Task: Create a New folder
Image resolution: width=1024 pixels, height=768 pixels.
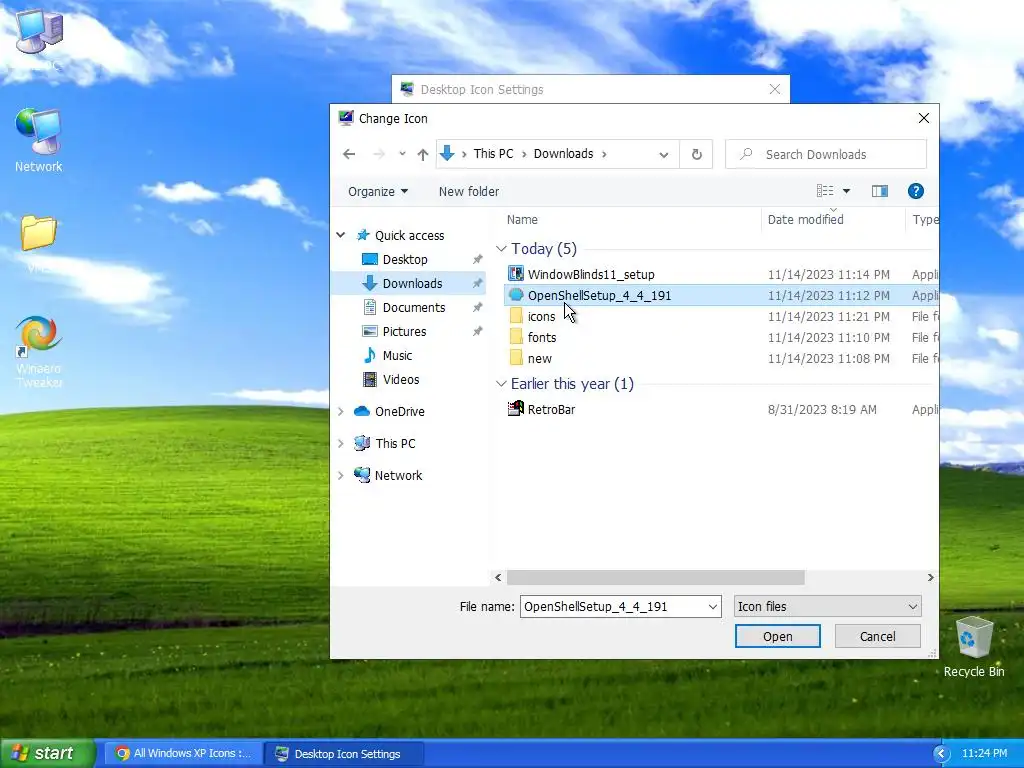Action: [469, 191]
